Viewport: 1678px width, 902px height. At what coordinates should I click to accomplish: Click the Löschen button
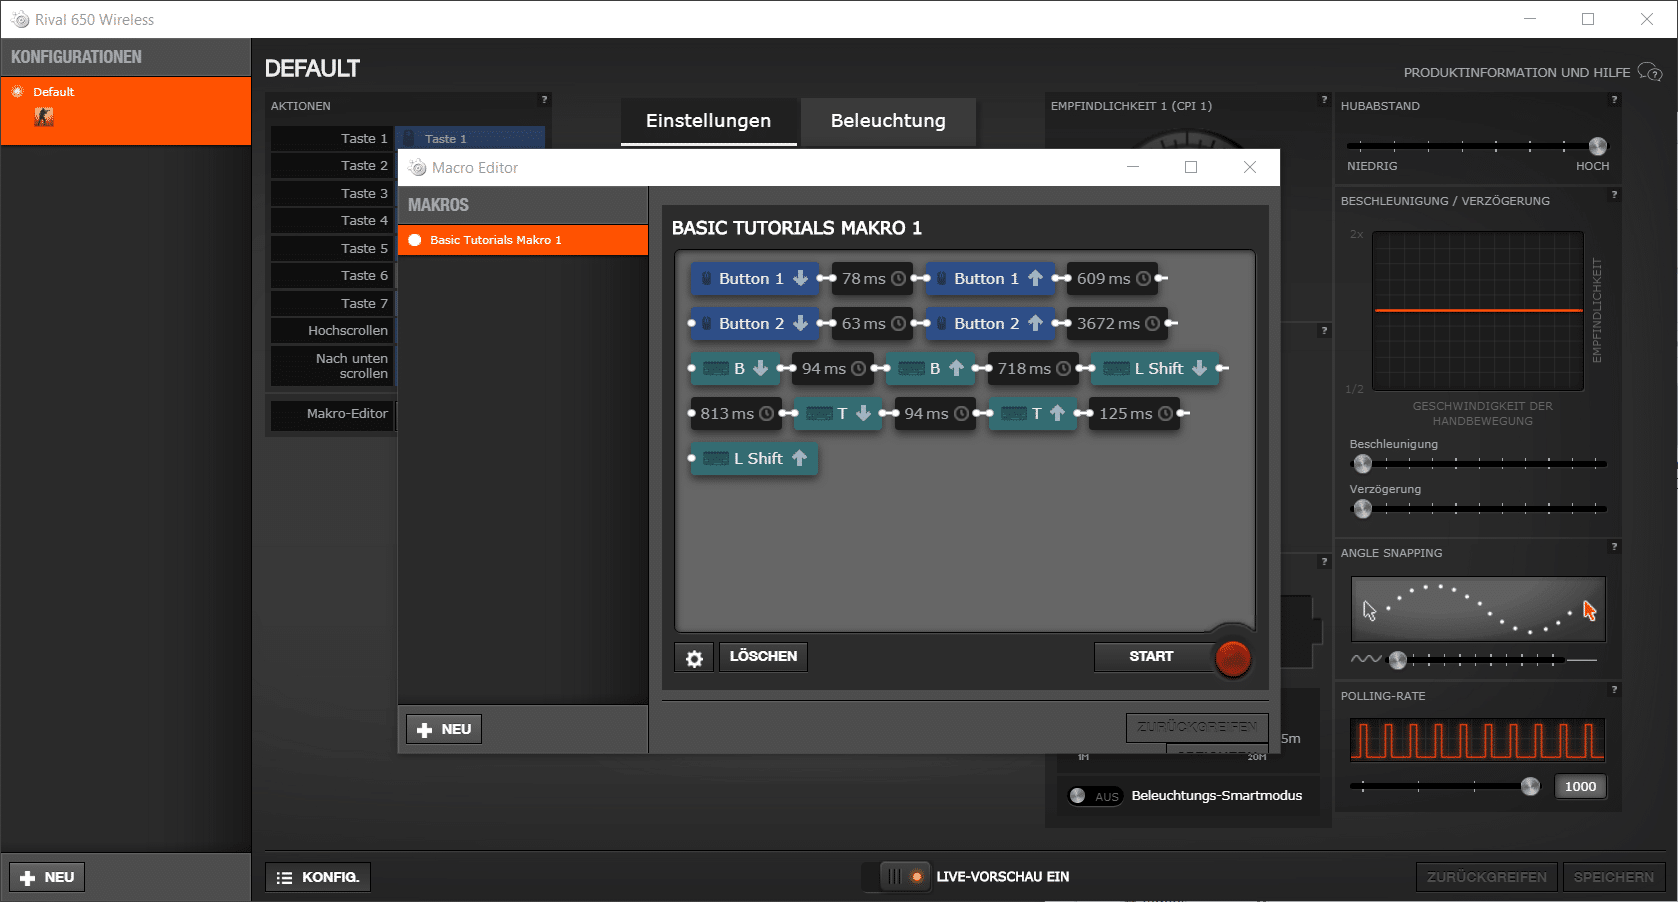pos(763,657)
